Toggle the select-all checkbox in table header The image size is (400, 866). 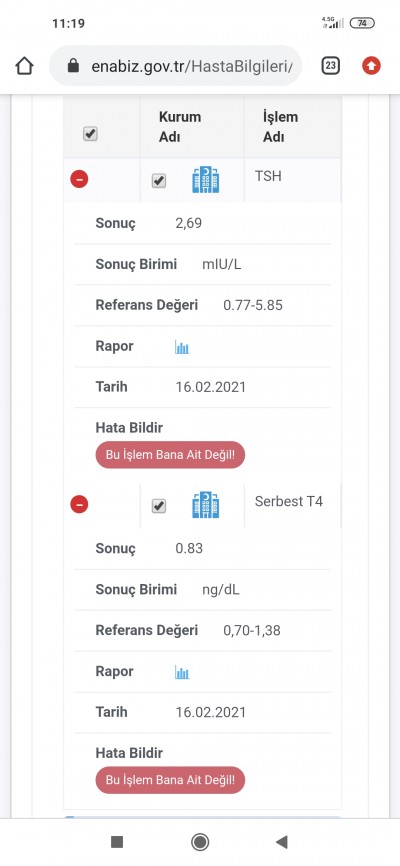tap(90, 134)
